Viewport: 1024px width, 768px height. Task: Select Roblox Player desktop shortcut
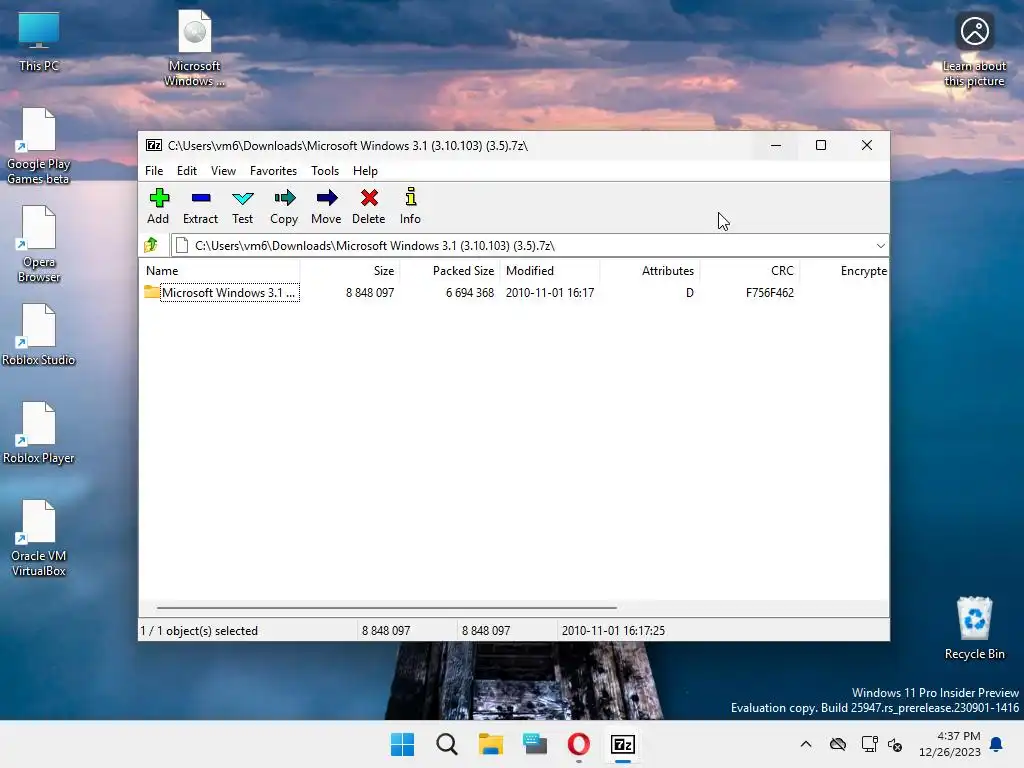[39, 432]
